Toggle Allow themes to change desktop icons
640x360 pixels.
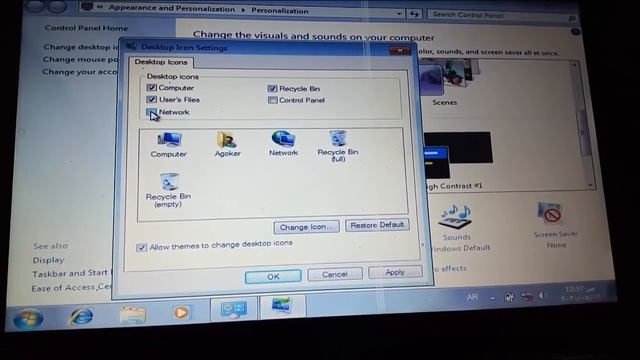pos(141,247)
